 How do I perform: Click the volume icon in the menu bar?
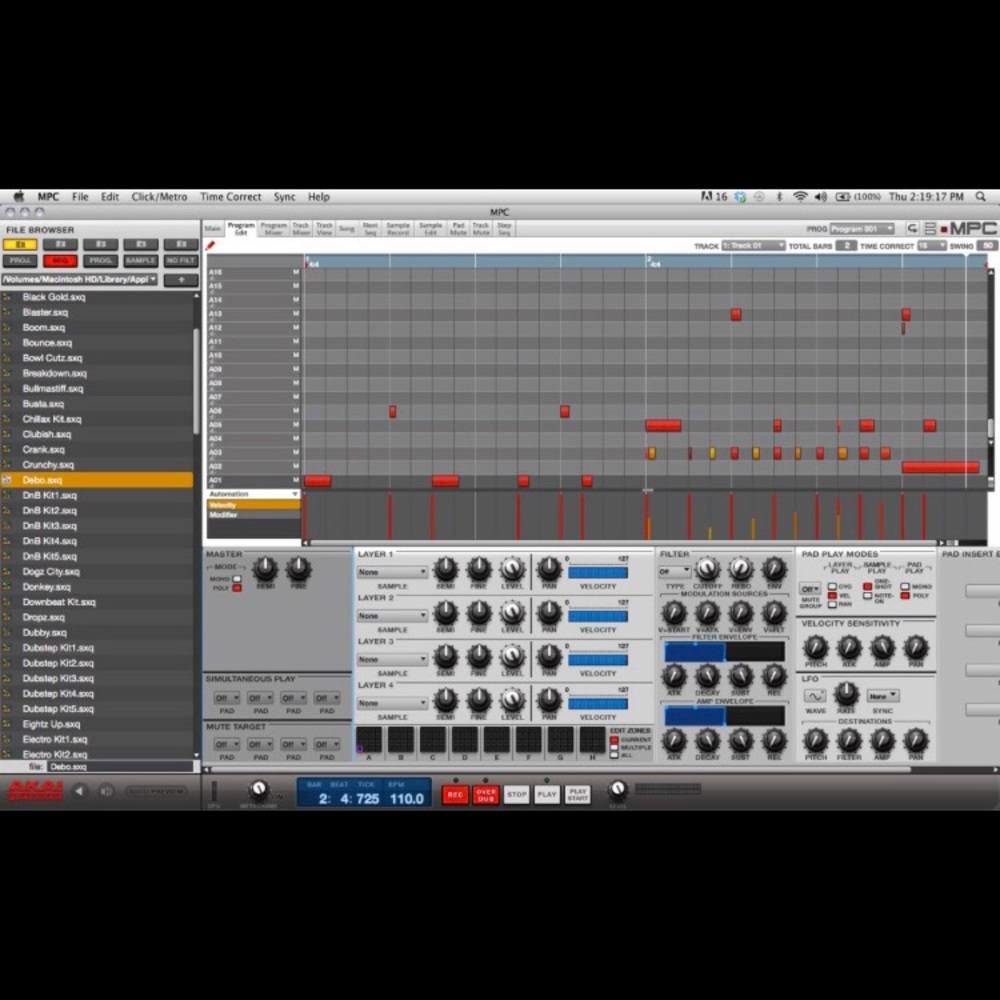821,196
